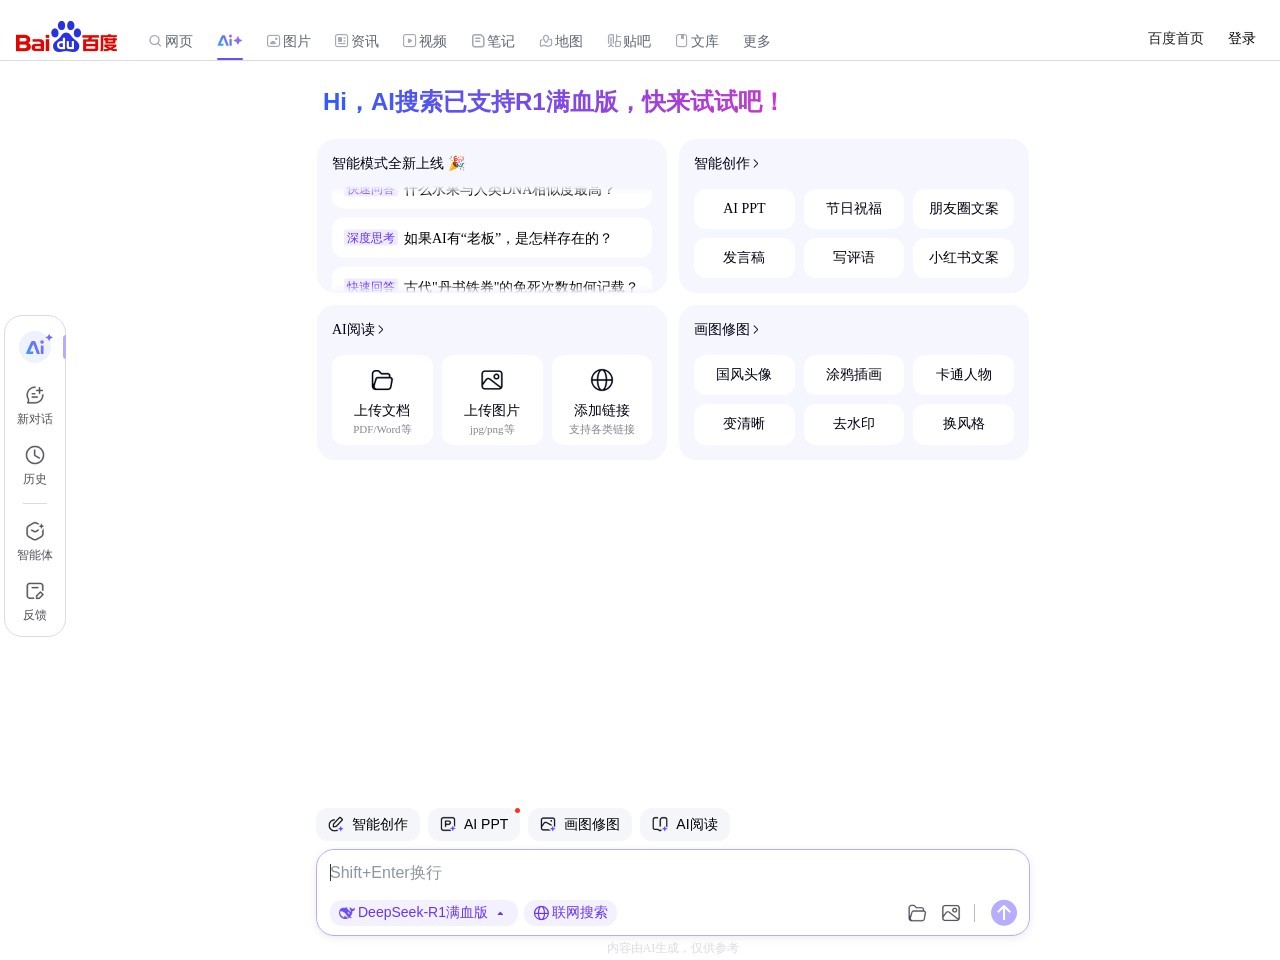Select the 去水印 watermark removal option
This screenshot has width=1280, height=960.
(853, 423)
